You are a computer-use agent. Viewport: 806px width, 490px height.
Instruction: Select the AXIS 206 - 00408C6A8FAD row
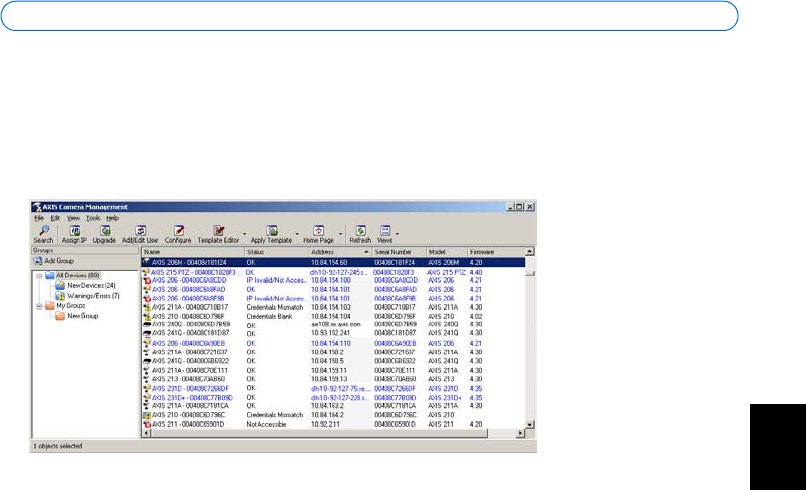[x=333, y=289]
